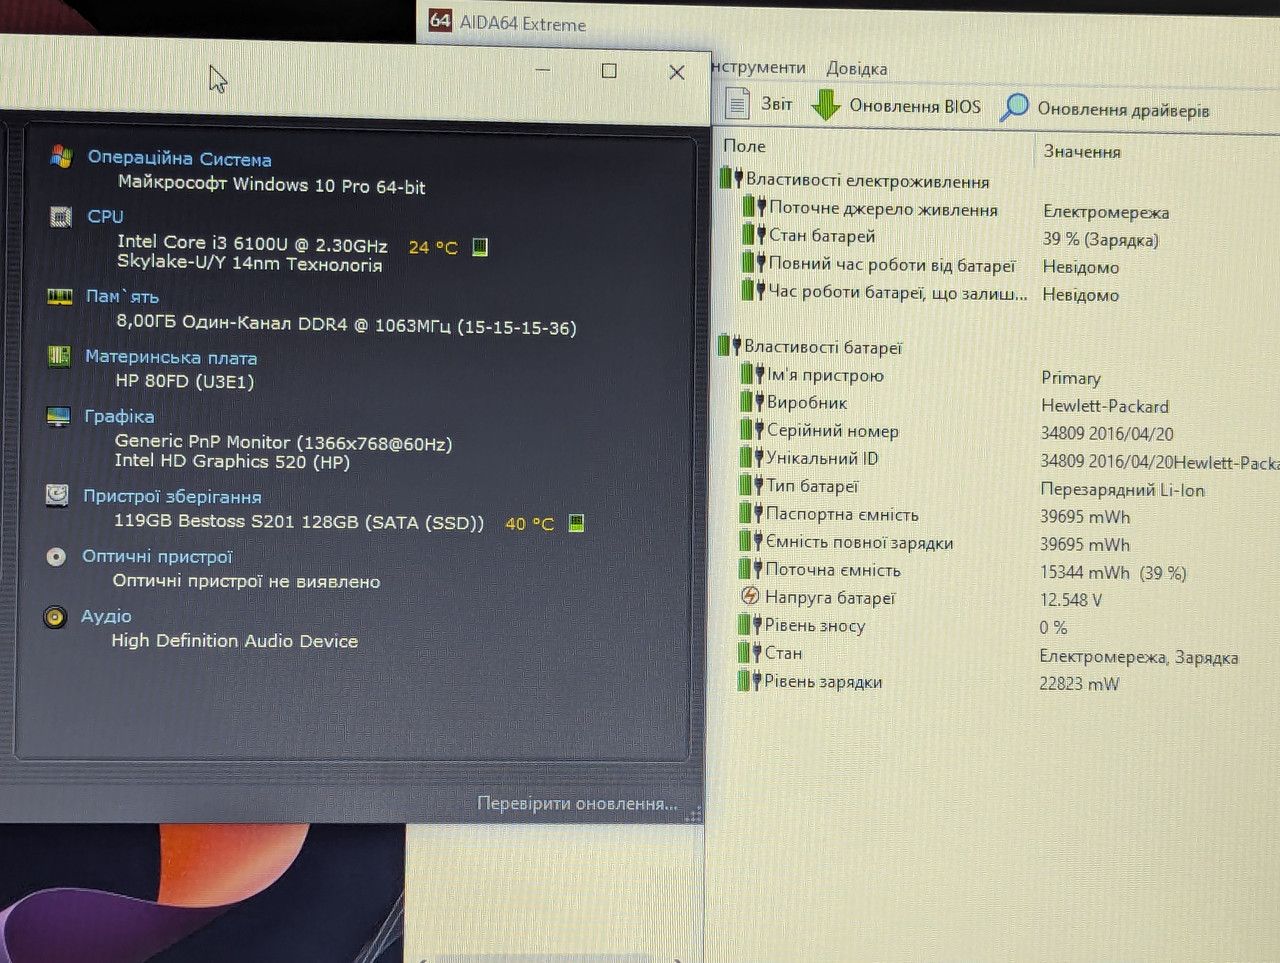This screenshot has width=1280, height=963.
Task: Open the Оптичні пристрої section link
Action: pos(157,556)
